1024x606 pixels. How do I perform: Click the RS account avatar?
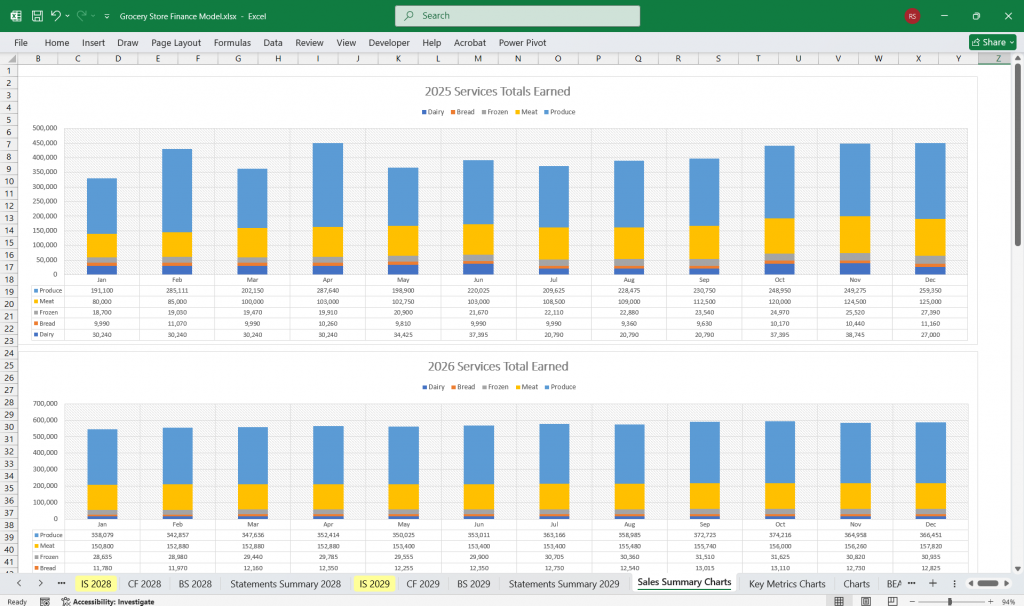coord(912,16)
